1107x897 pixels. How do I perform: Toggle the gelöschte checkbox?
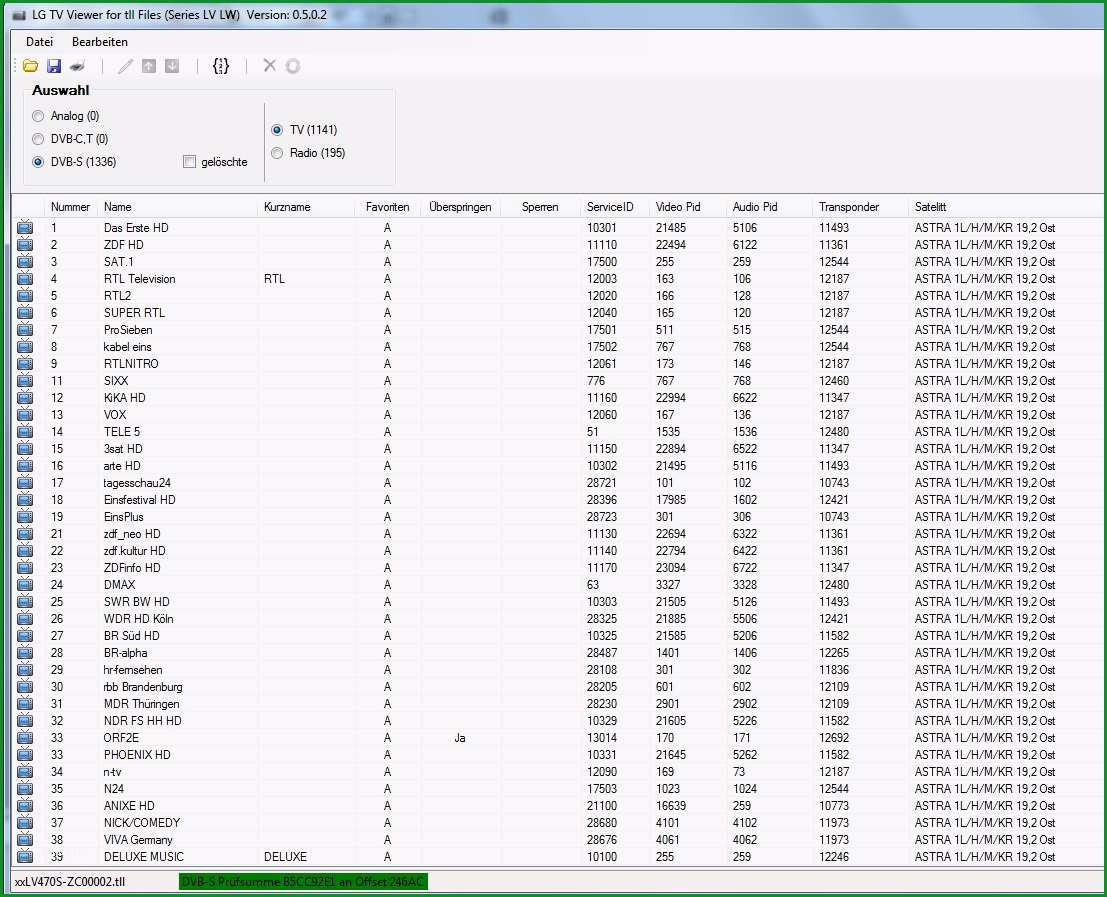point(189,162)
